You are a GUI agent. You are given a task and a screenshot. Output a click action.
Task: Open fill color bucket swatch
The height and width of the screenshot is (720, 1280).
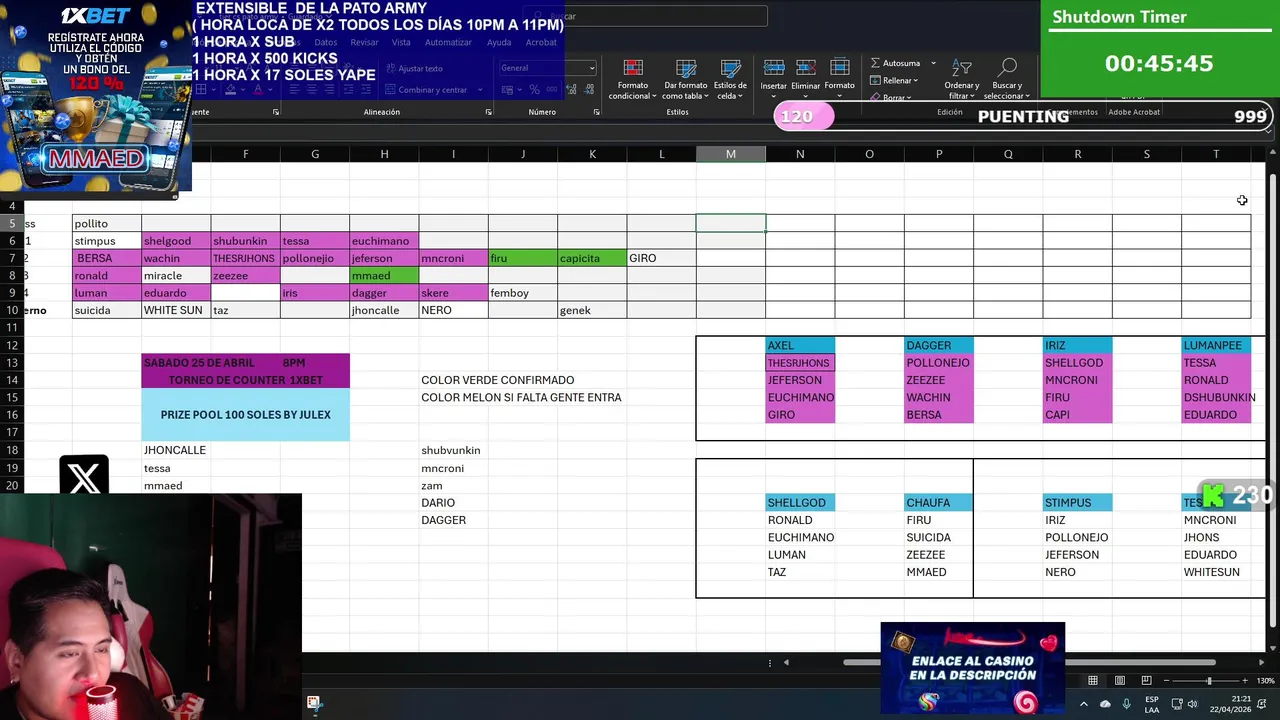click(x=230, y=89)
